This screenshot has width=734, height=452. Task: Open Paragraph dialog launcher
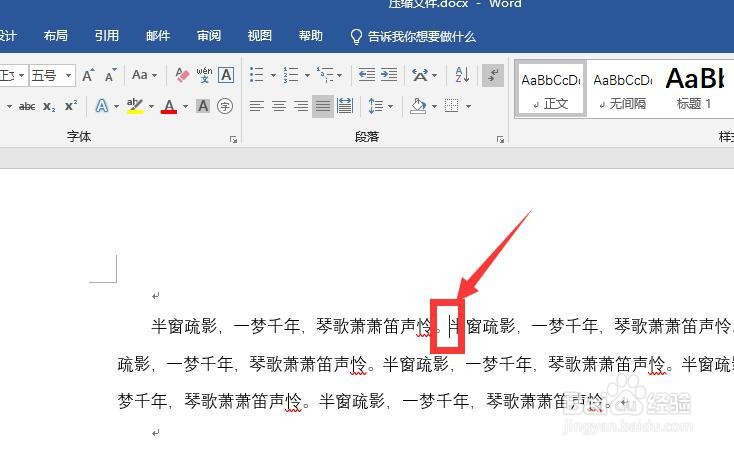pyautogui.click(x=500, y=139)
